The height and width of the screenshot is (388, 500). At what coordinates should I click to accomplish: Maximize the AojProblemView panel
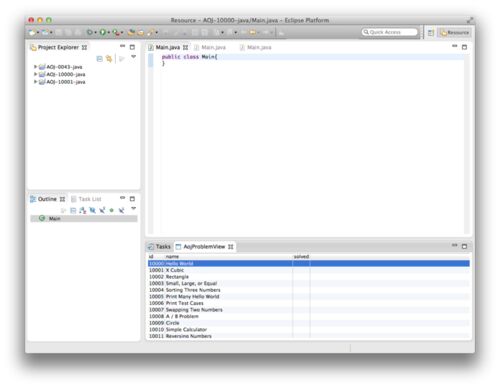pos(464,246)
